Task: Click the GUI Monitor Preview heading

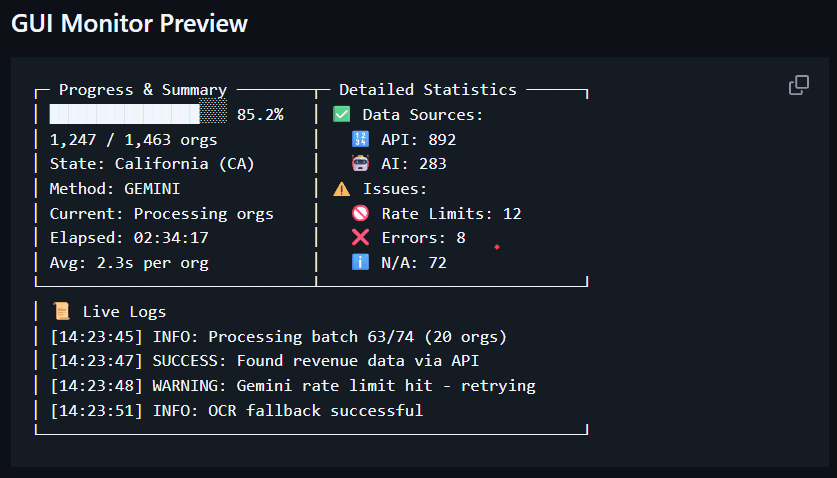Action: [x=130, y=23]
